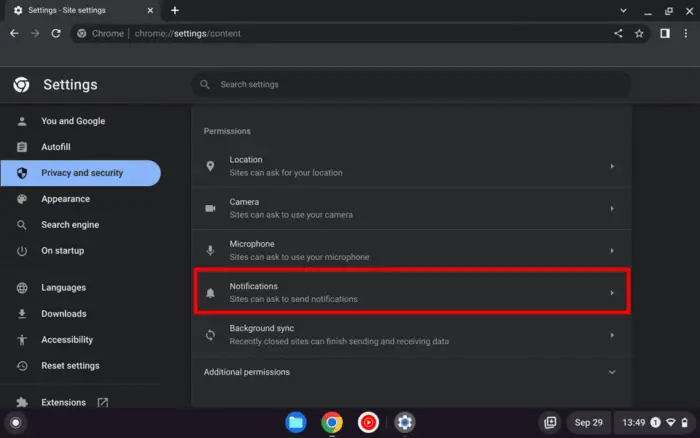Click the external link icon next to Extensions

coord(103,402)
